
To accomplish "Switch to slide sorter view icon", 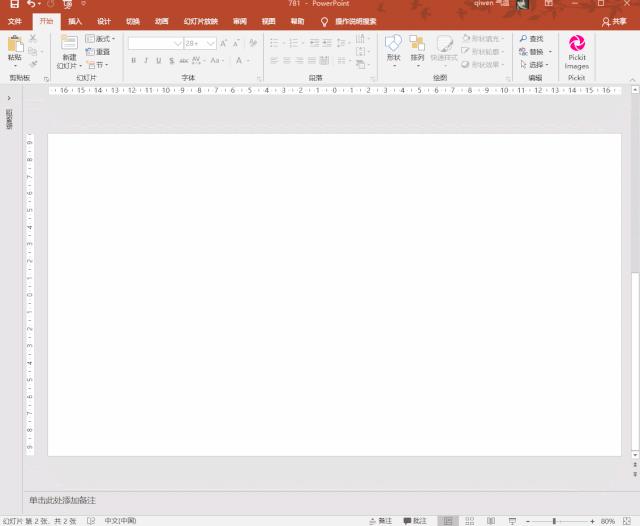I will [469, 521].
